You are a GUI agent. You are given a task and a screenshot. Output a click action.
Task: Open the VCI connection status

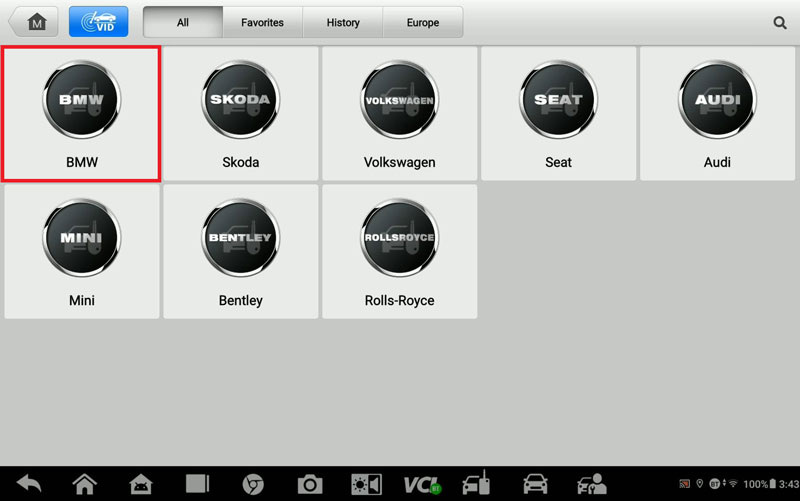[x=422, y=485]
